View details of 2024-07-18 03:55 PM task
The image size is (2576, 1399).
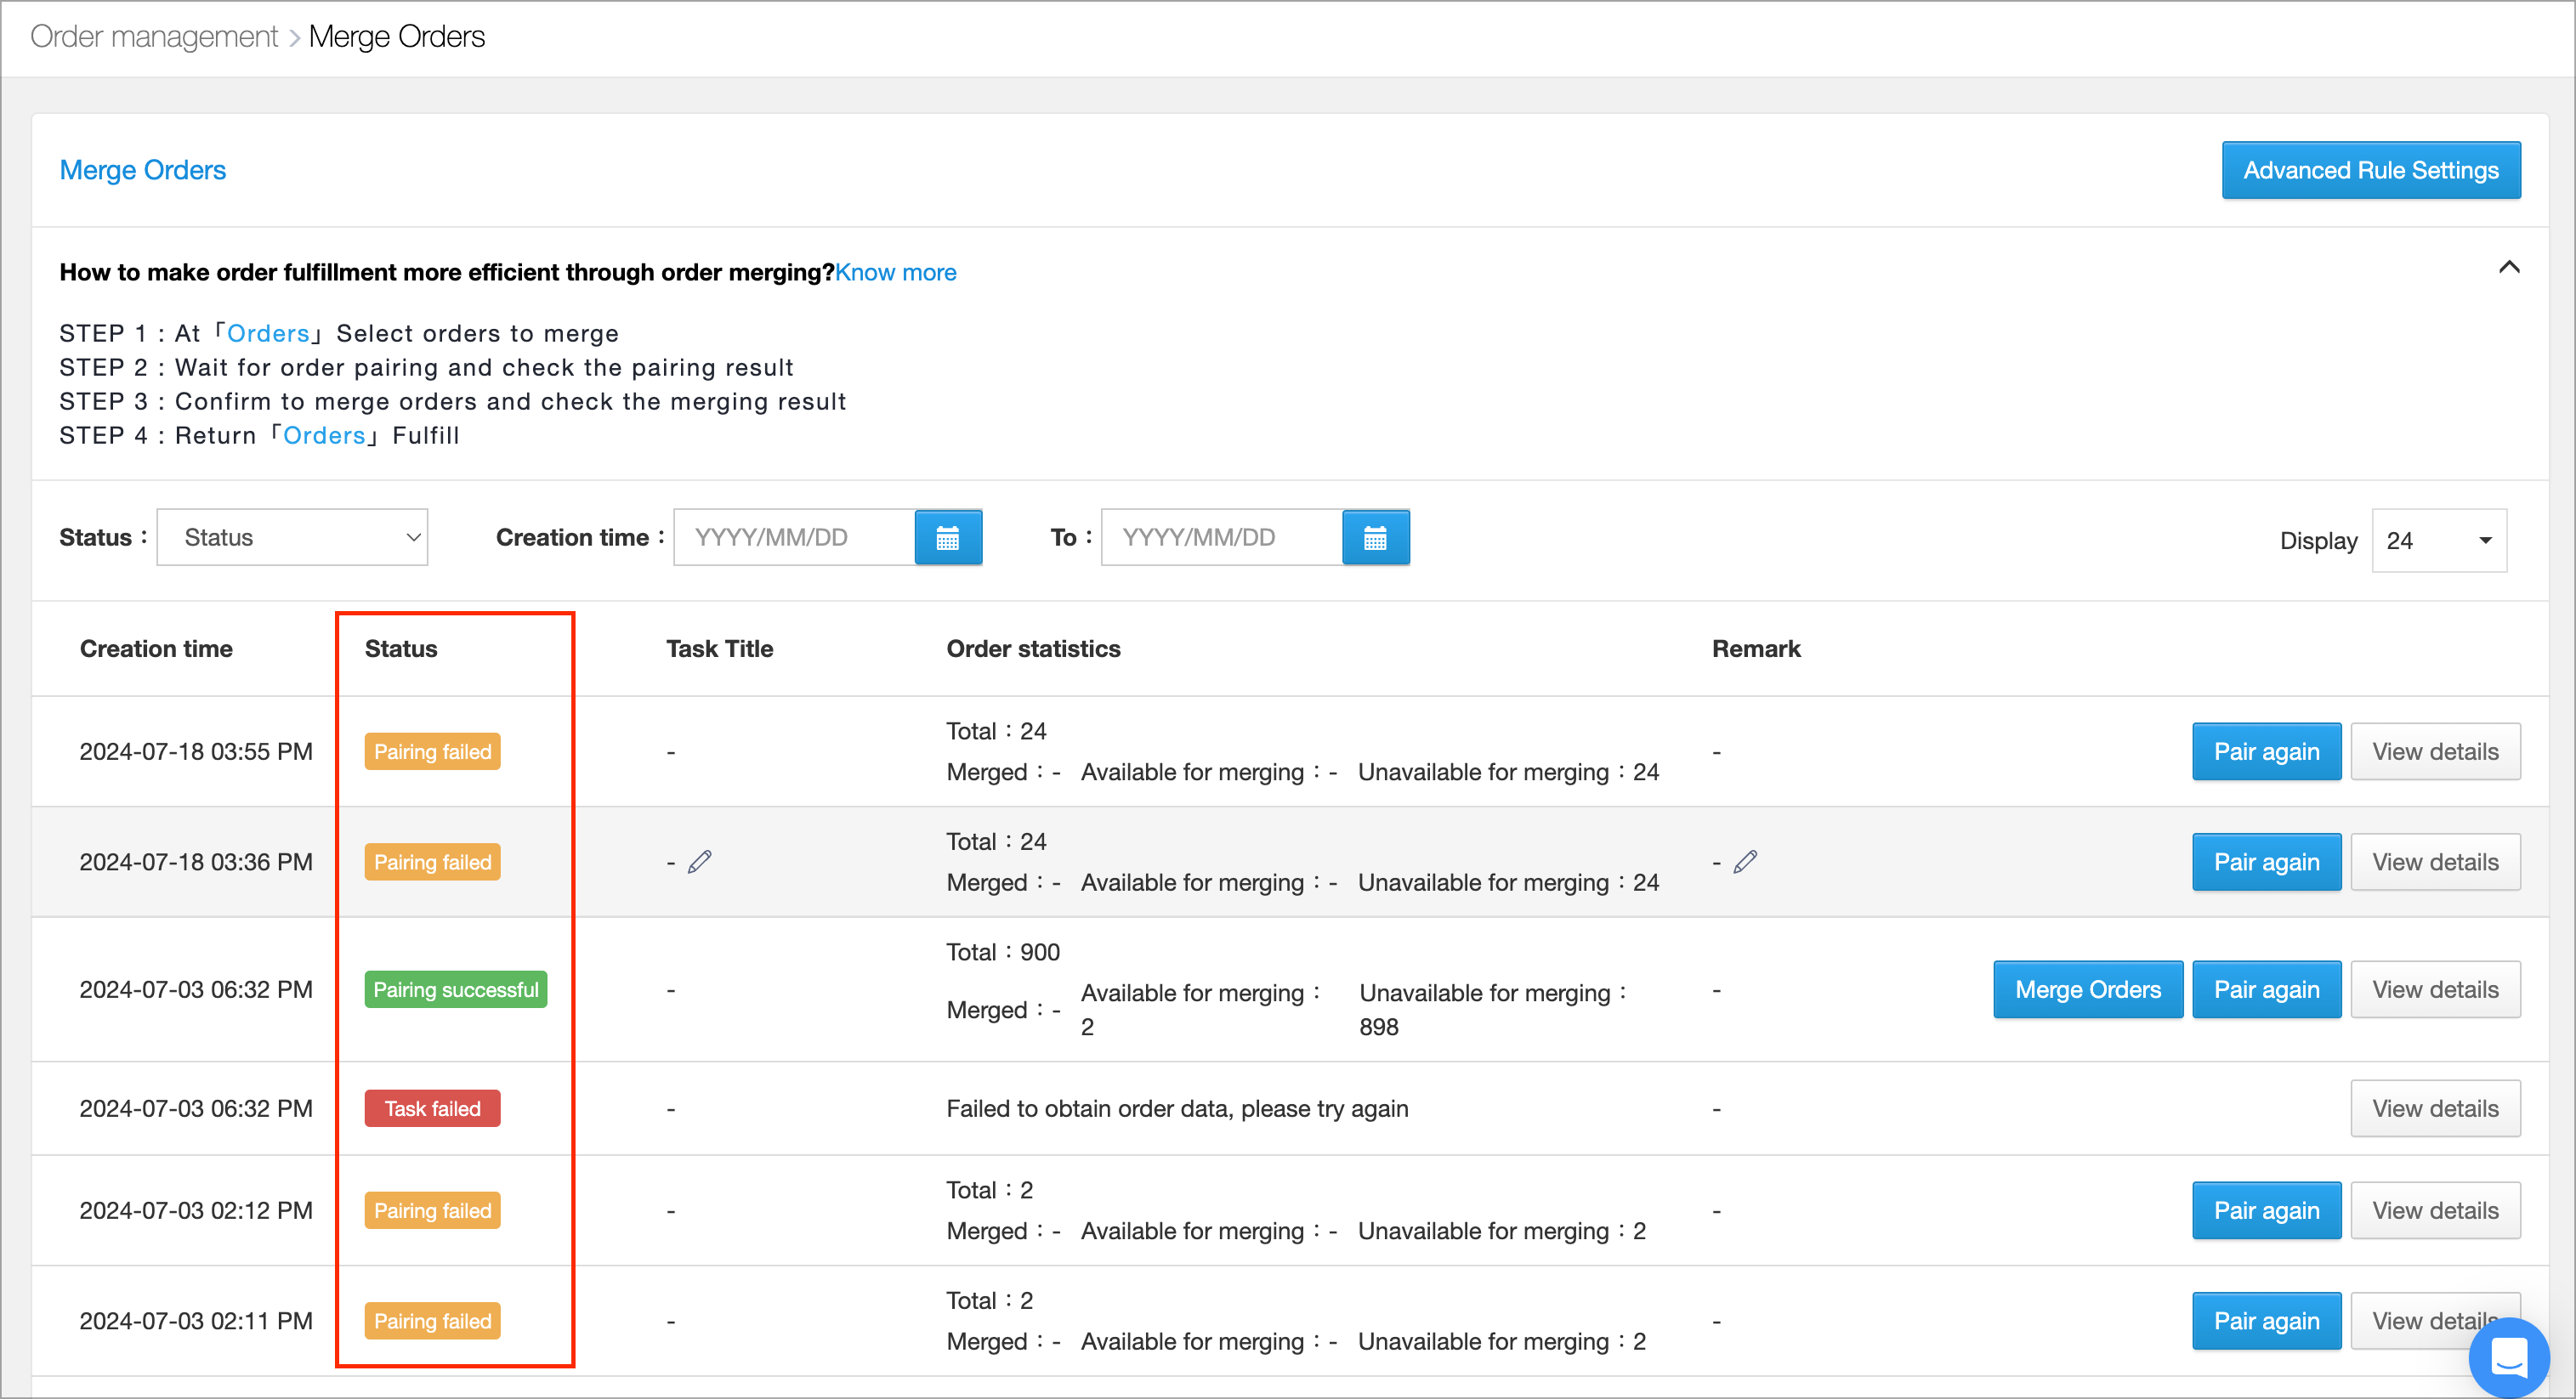(2435, 751)
